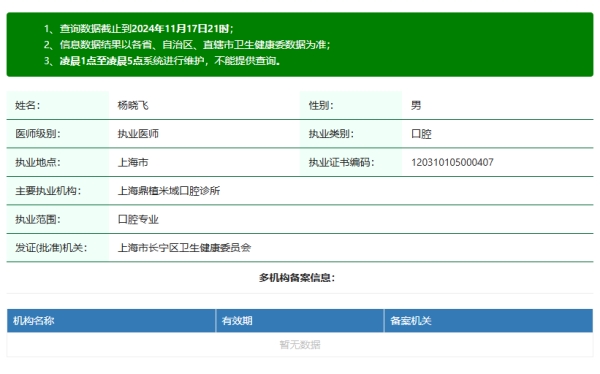
Task: Select the 口腔 category value
Action: pos(421,134)
